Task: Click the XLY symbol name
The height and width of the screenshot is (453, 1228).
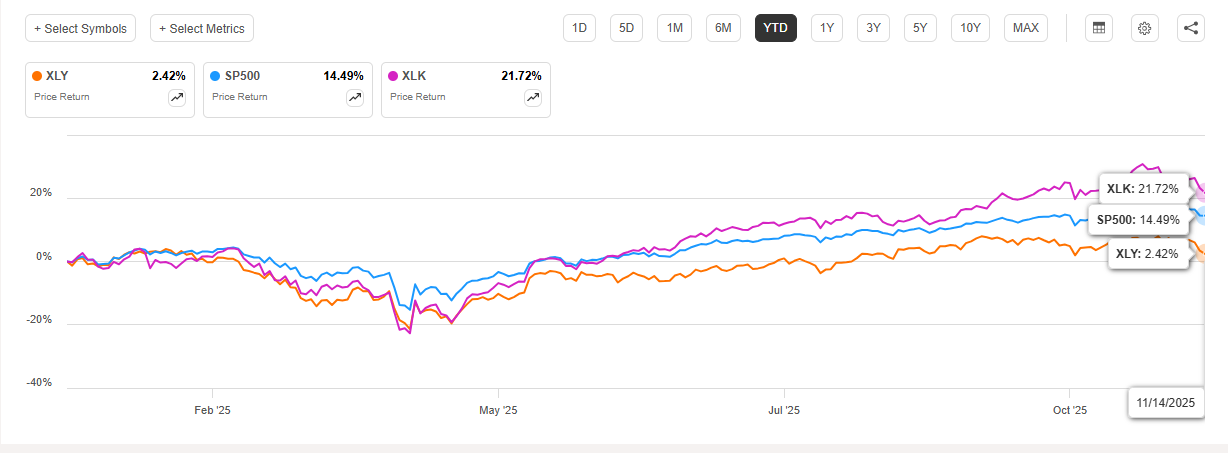Action: coord(57,76)
